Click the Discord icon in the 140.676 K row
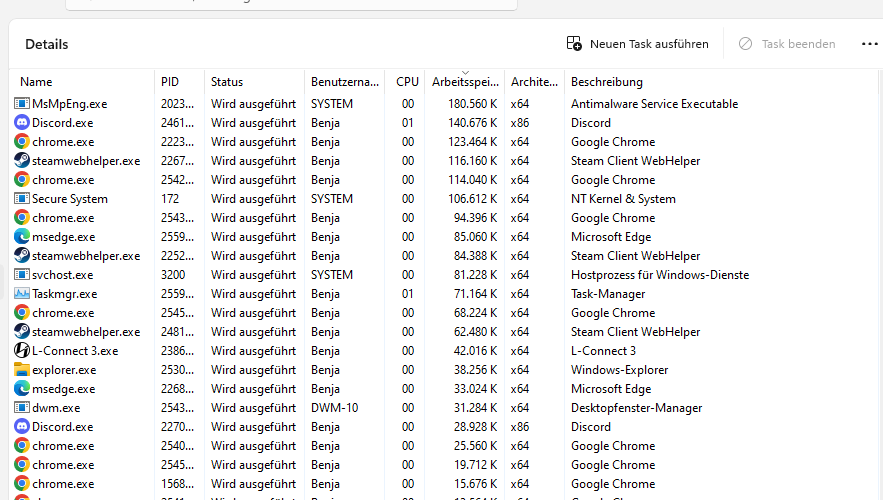The image size is (883, 500). [x=21, y=123]
